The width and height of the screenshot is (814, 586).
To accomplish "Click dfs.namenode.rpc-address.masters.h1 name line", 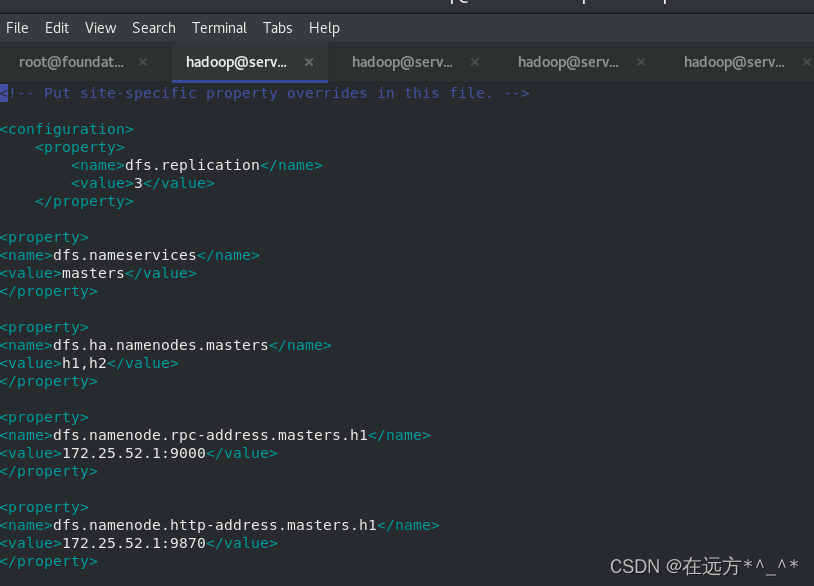I will tap(215, 435).
